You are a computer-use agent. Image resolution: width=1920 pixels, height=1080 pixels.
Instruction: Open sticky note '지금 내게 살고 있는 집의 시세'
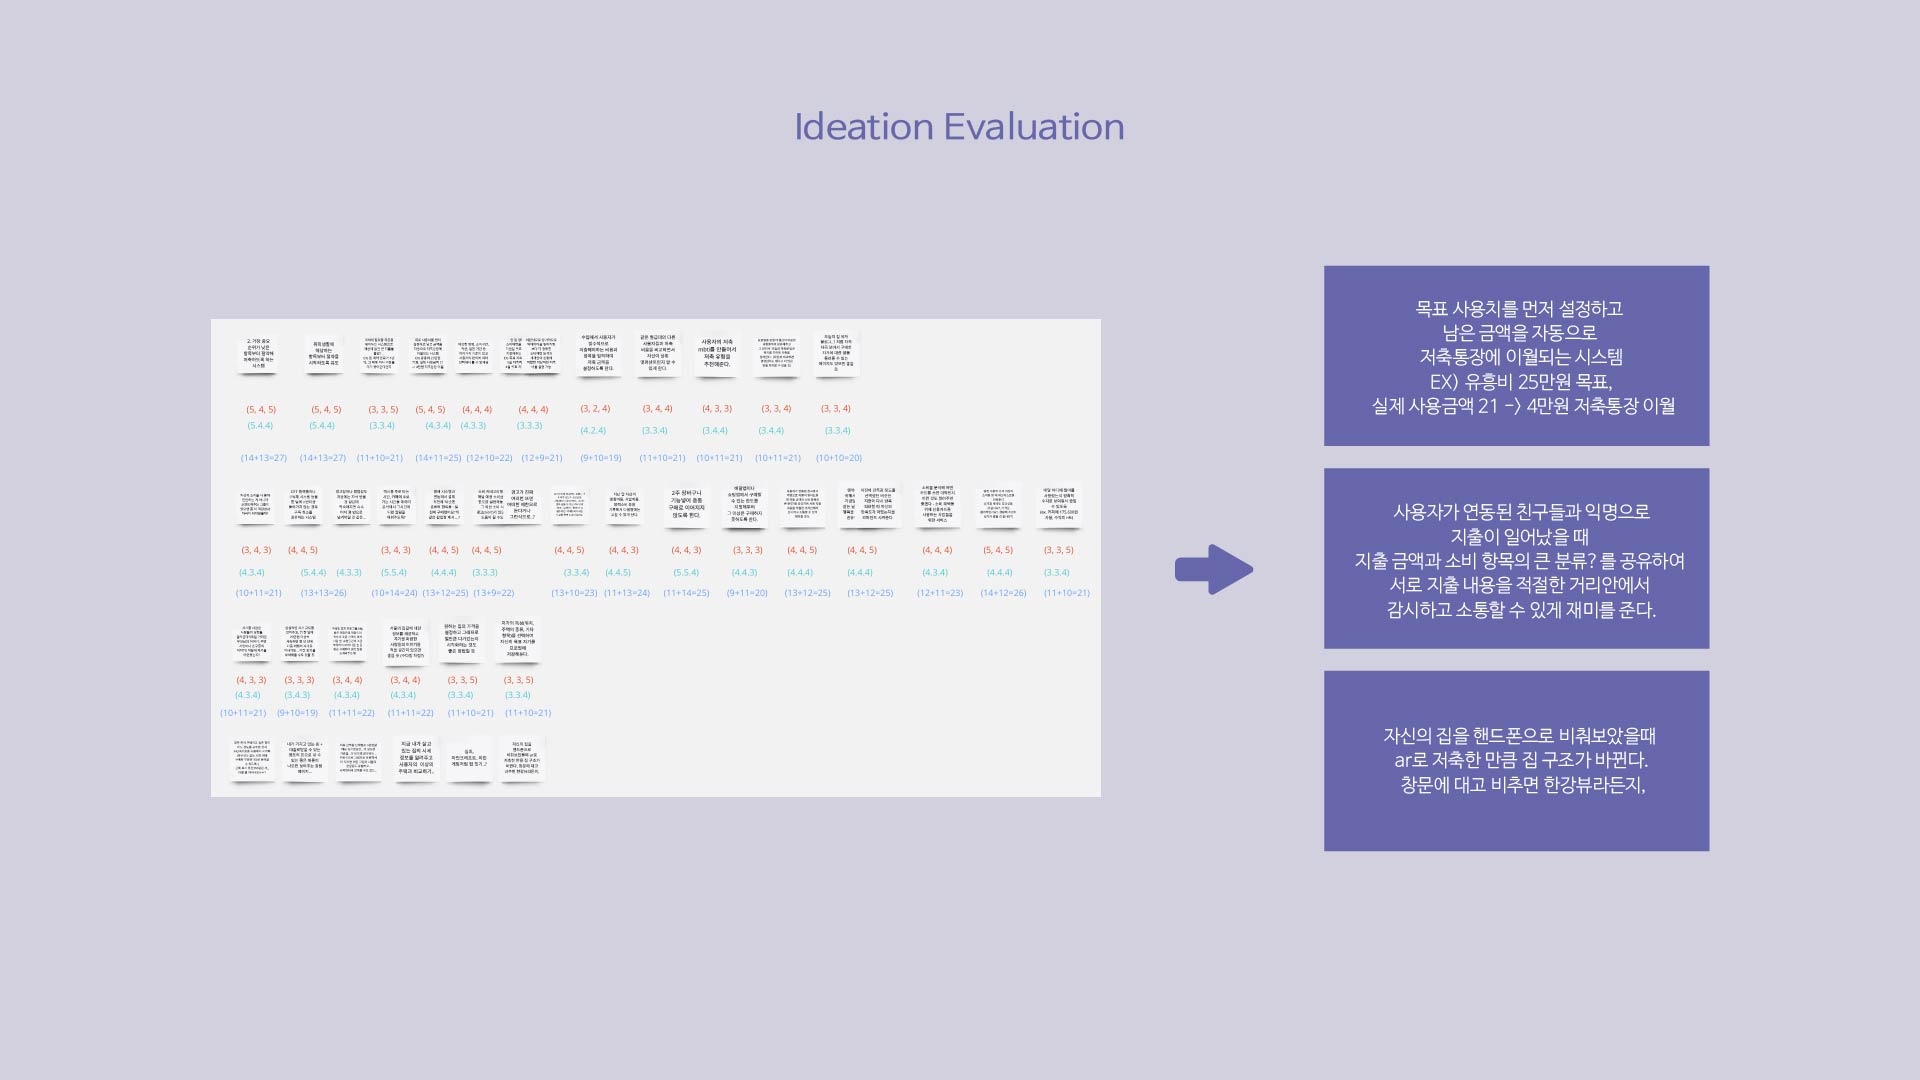pyautogui.click(x=416, y=758)
